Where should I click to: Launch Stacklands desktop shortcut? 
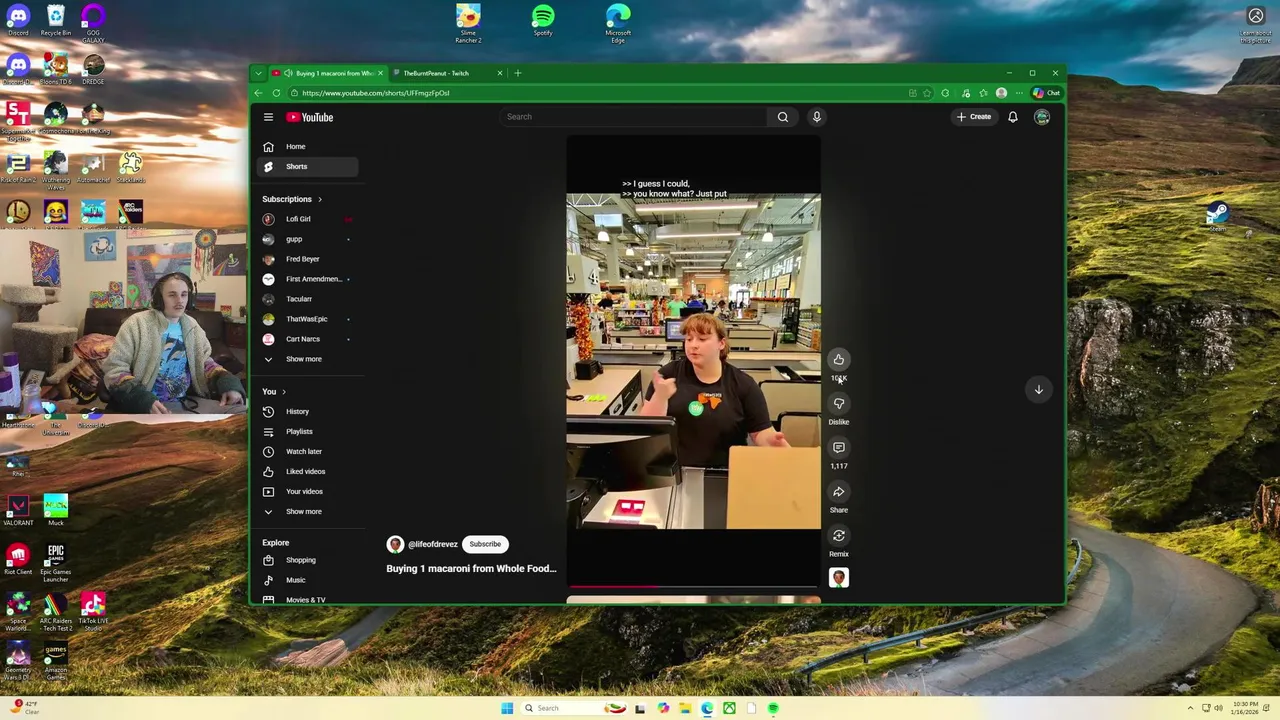tap(131, 167)
